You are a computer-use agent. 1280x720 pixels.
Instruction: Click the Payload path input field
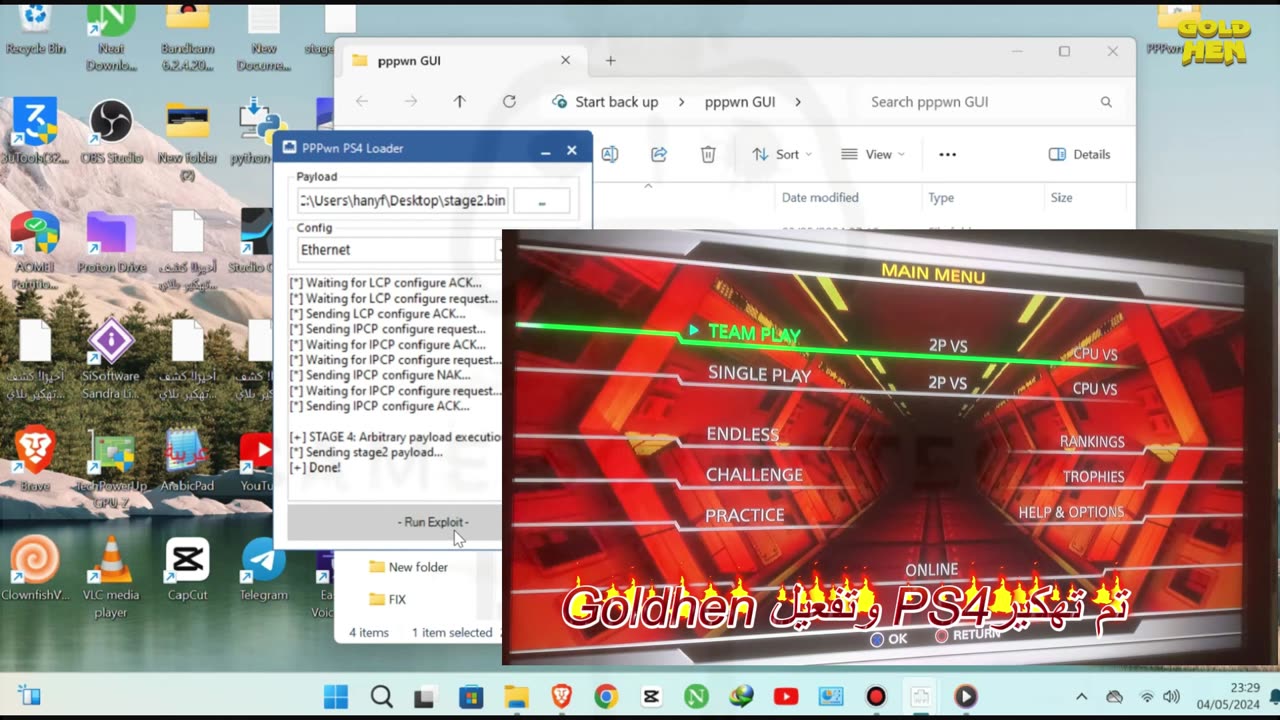coord(403,200)
